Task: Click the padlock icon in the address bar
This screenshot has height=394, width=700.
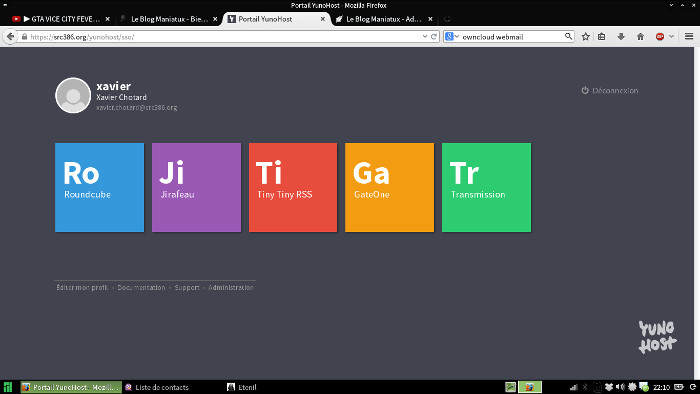Action: pyautogui.click(x=25, y=37)
